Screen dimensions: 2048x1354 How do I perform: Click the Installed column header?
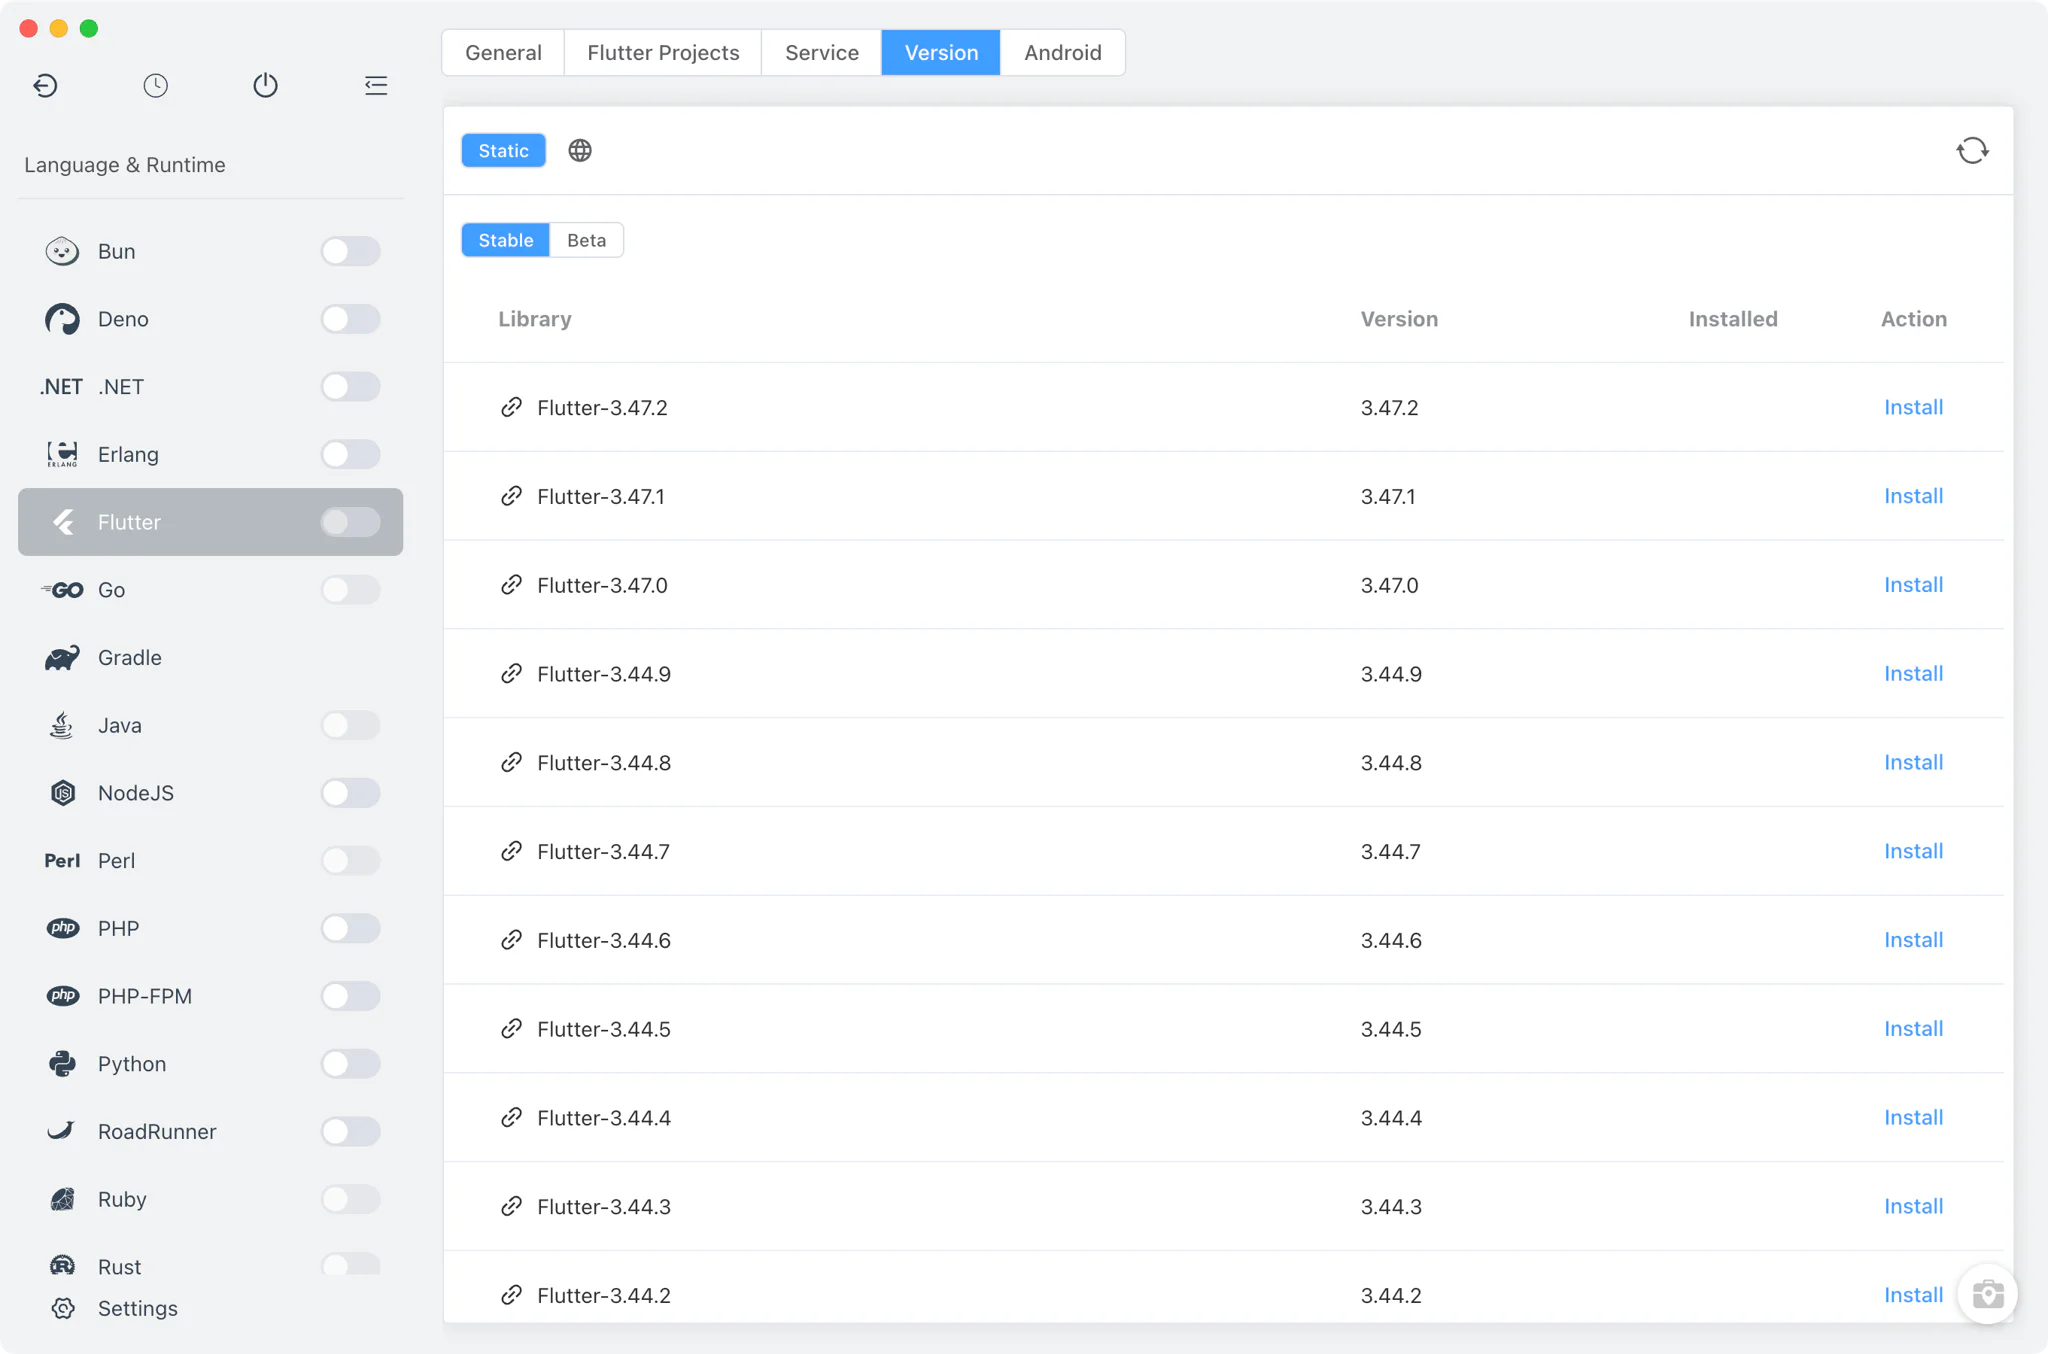(x=1733, y=319)
